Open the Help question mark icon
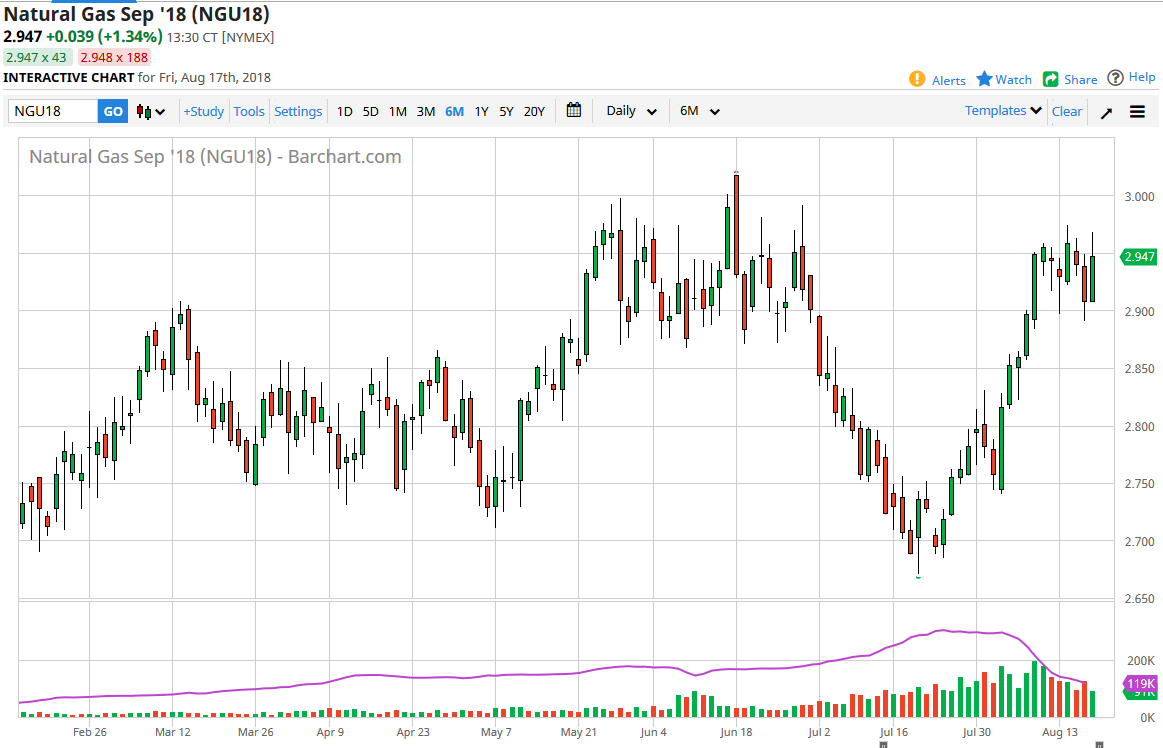 pyautogui.click(x=1115, y=78)
